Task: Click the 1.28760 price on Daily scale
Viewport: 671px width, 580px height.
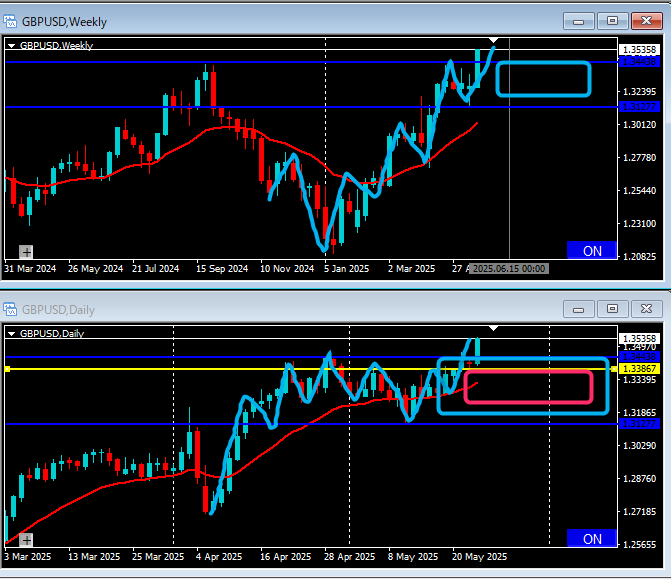Action: coord(639,479)
